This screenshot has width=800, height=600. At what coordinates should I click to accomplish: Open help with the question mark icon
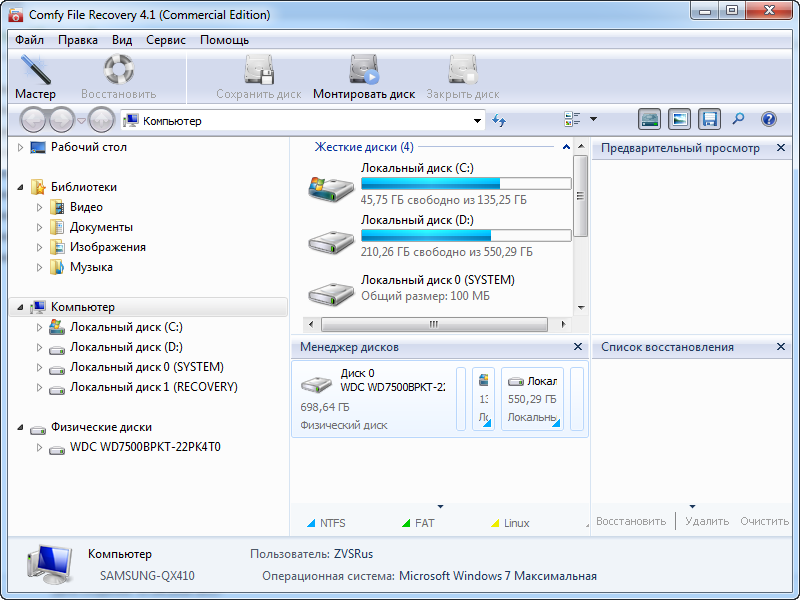(x=768, y=119)
